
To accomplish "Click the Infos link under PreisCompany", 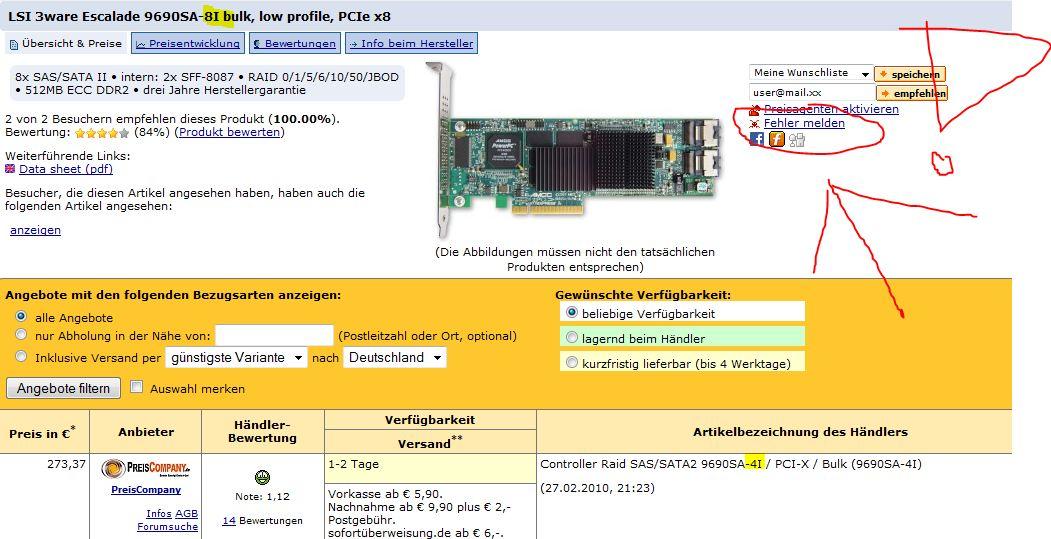I will 159,514.
